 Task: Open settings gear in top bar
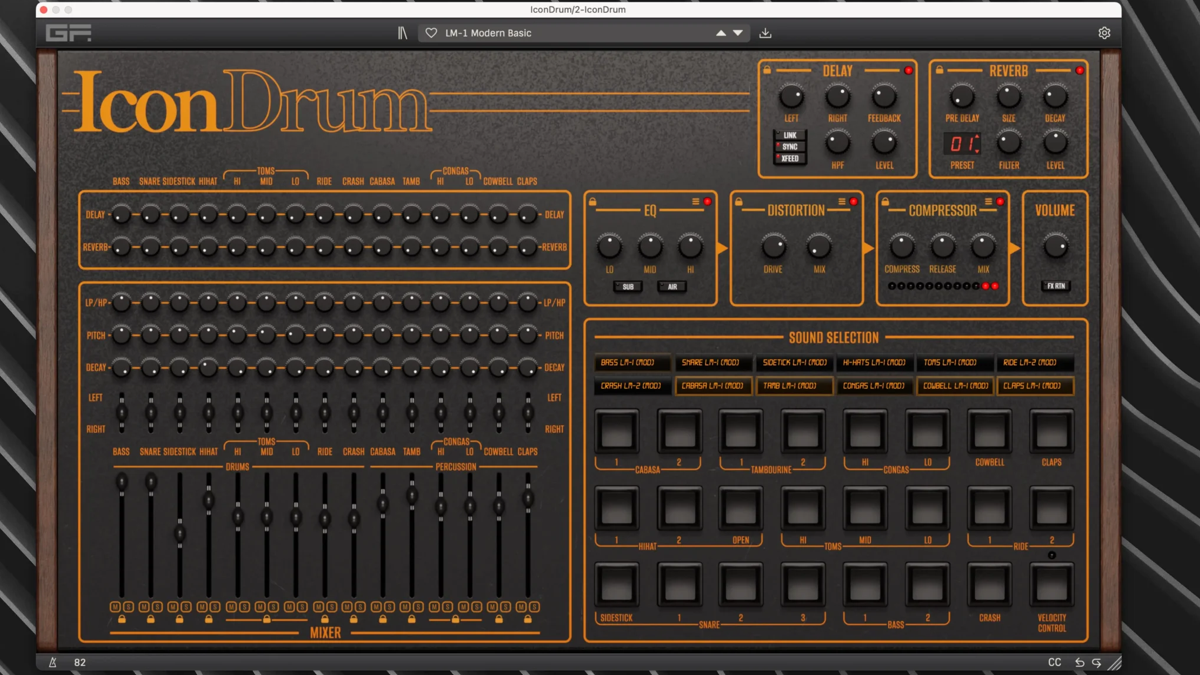coord(1104,33)
